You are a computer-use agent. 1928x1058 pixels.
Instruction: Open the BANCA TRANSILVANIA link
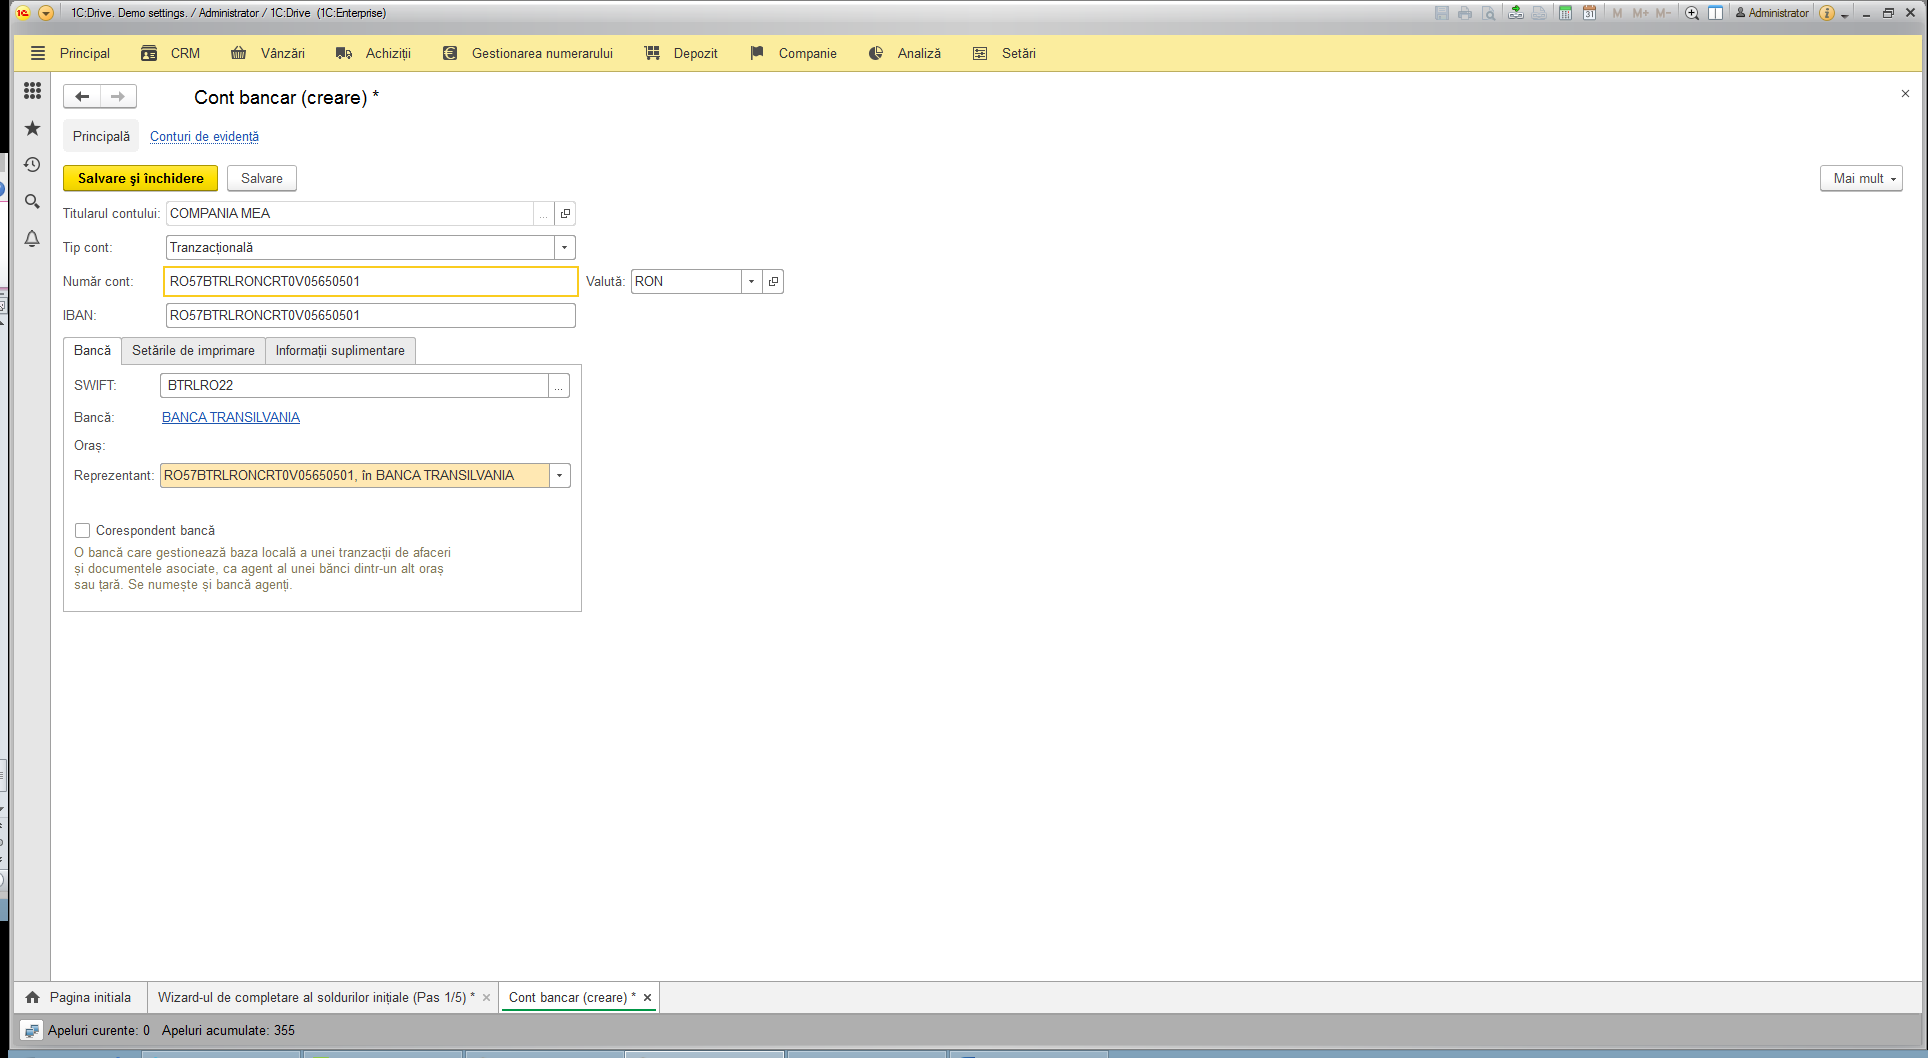(x=231, y=417)
